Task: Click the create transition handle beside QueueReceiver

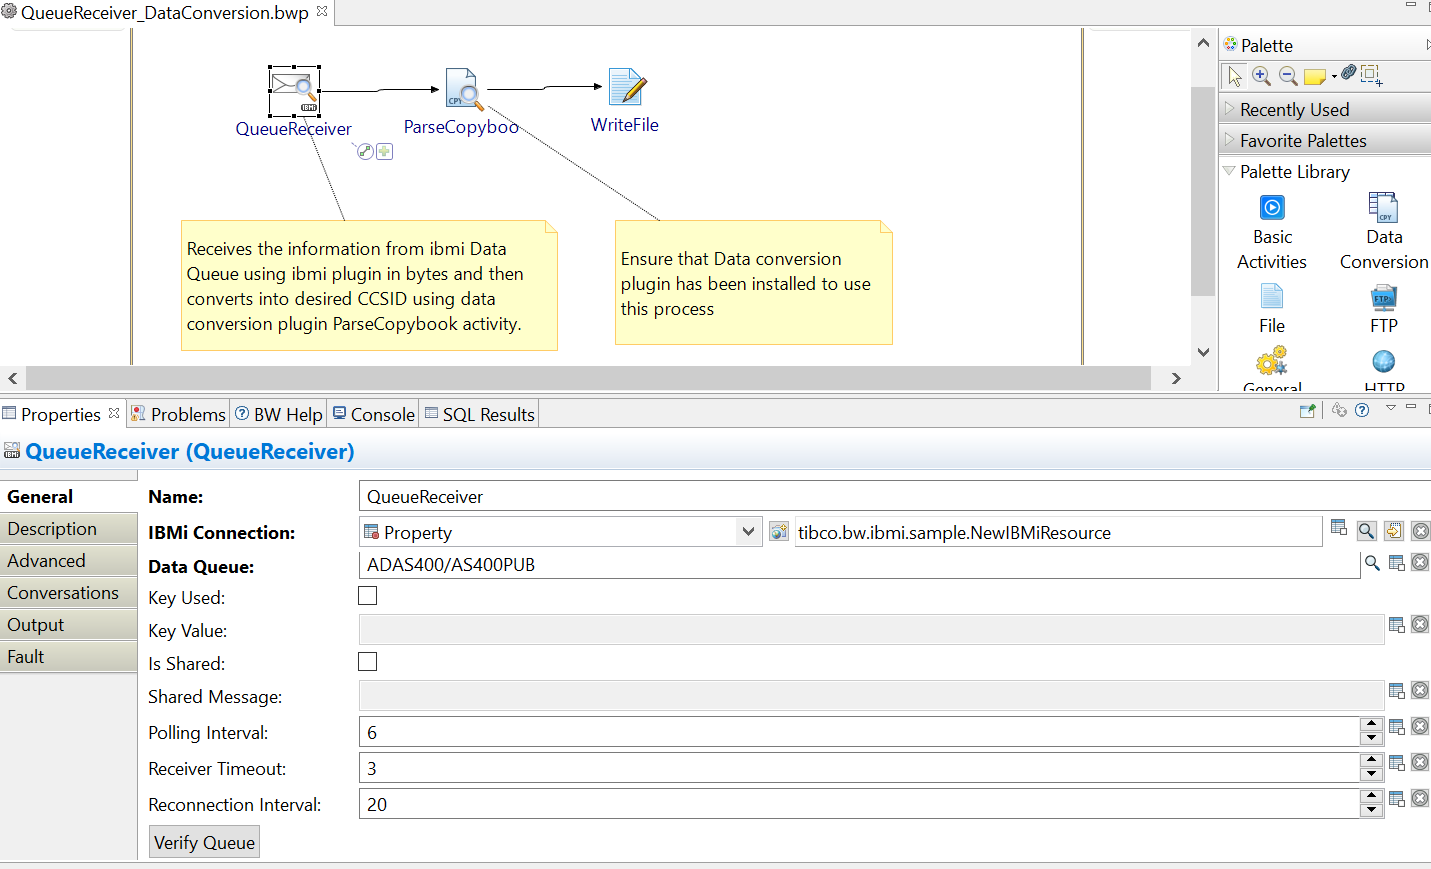Action: (365, 151)
